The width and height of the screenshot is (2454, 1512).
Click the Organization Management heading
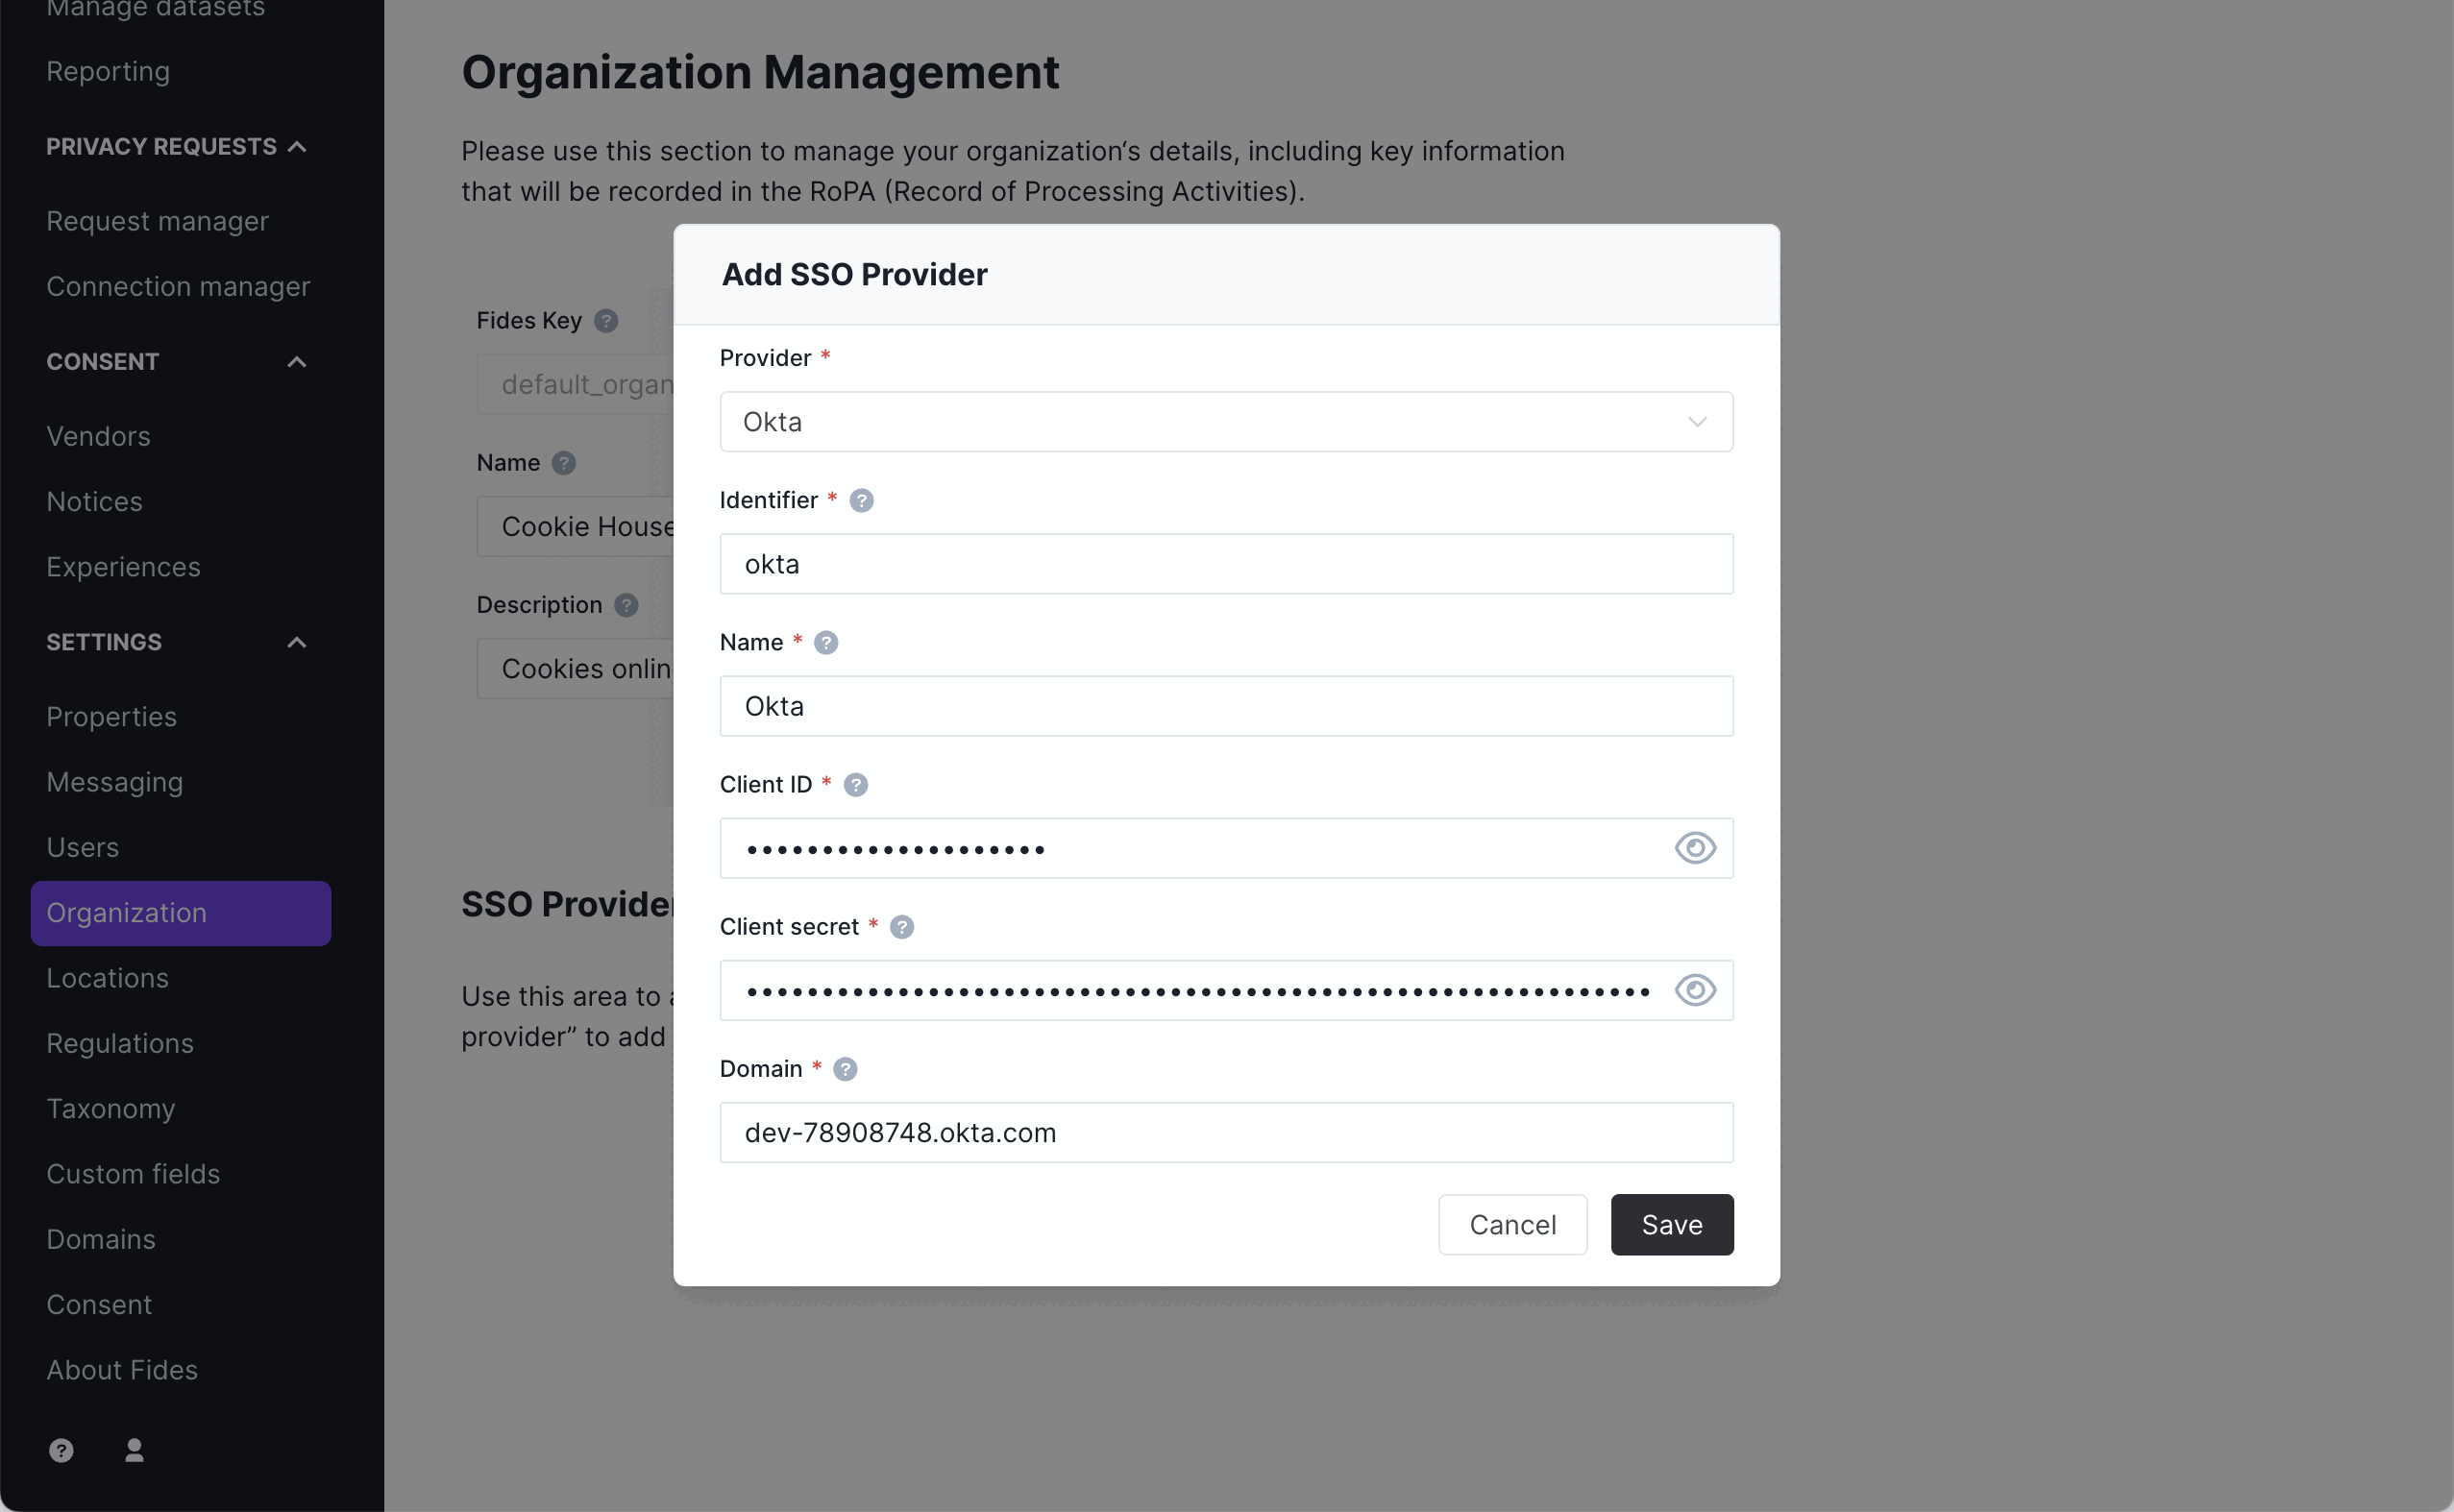pyautogui.click(x=760, y=73)
